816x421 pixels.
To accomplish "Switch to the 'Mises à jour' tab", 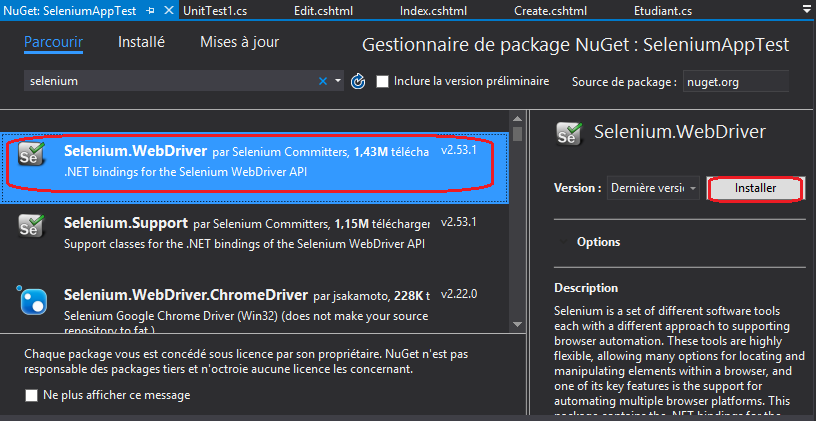I will [x=239, y=42].
